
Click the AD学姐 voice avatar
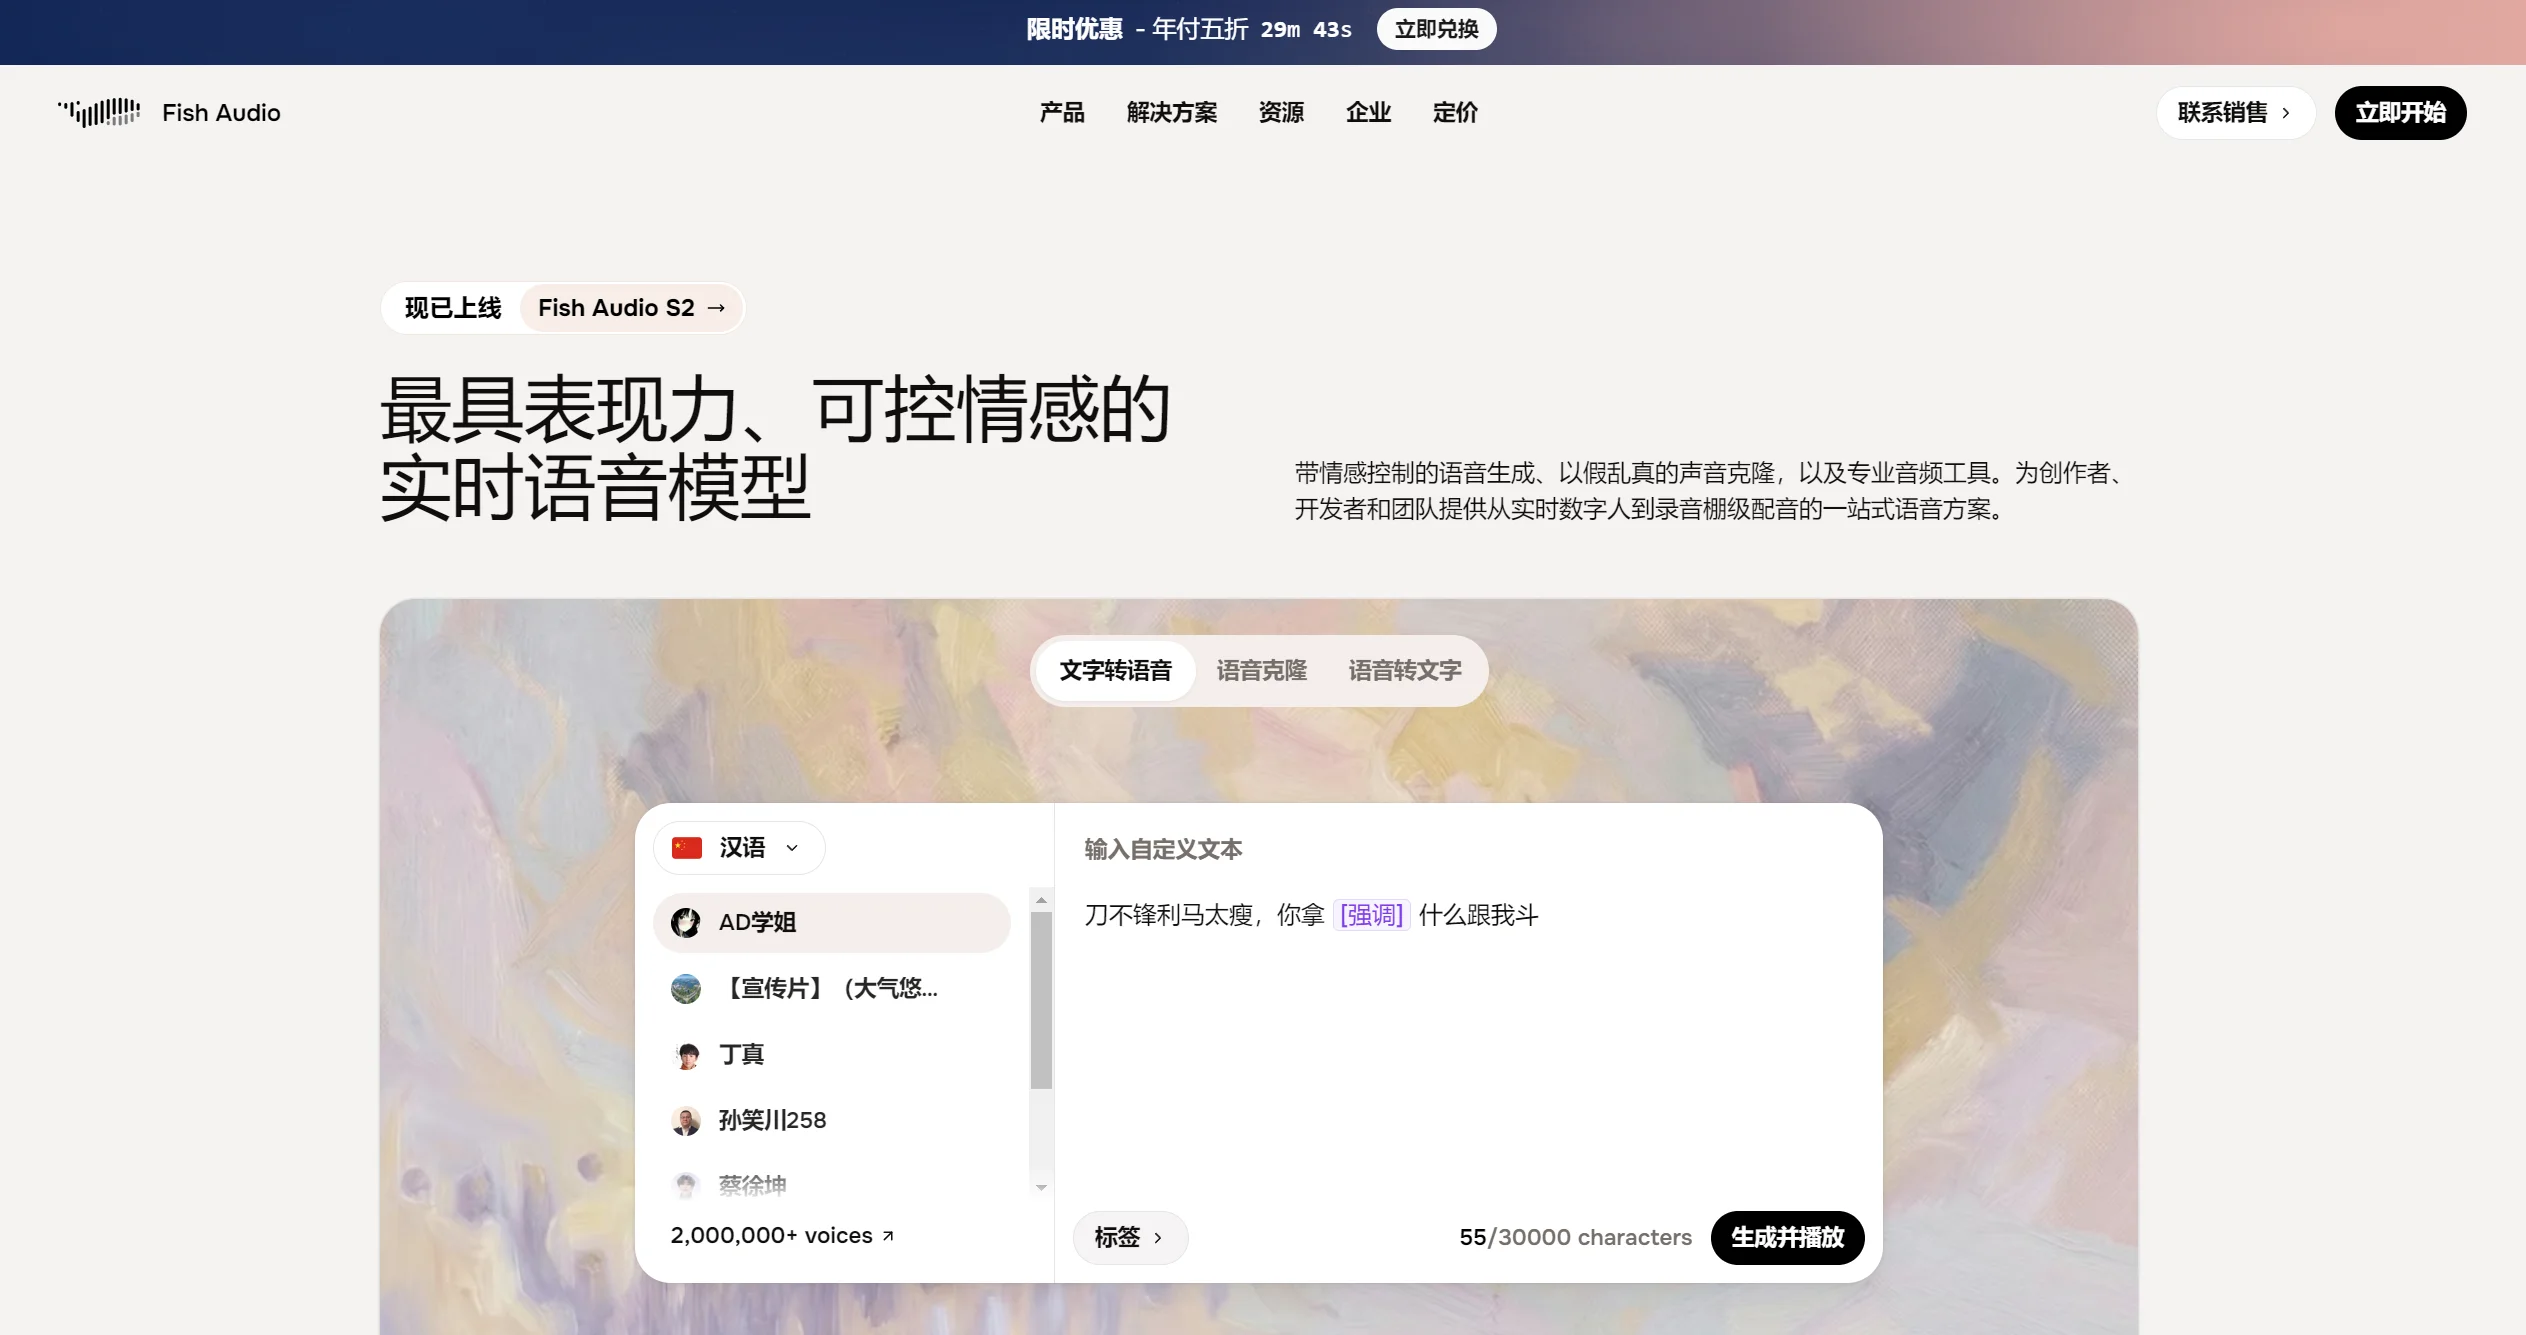(685, 922)
